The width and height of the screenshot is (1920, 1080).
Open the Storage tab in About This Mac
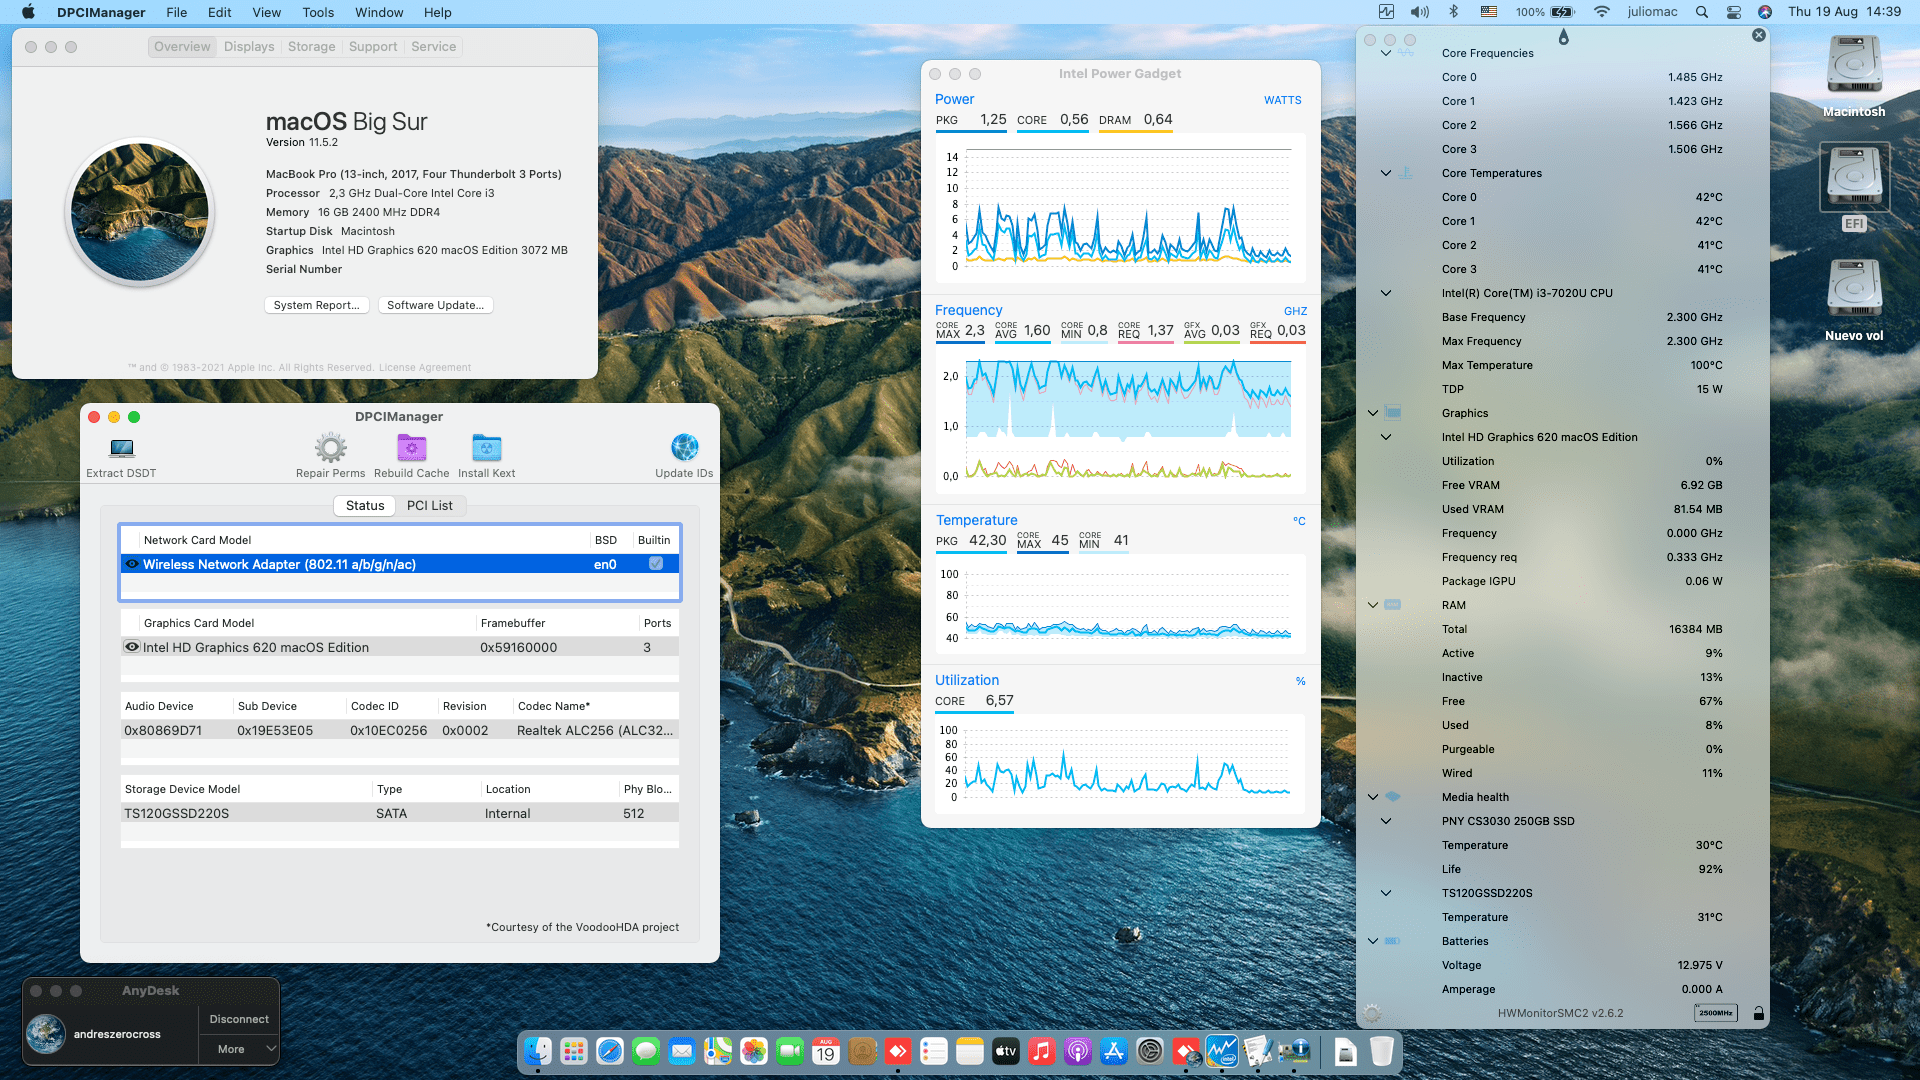(x=312, y=47)
